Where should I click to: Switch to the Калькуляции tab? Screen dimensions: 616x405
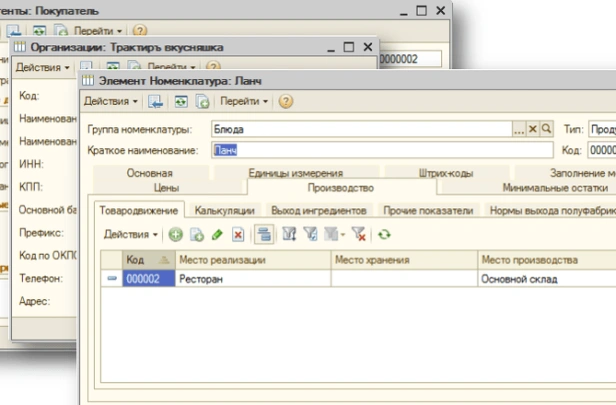(x=225, y=210)
